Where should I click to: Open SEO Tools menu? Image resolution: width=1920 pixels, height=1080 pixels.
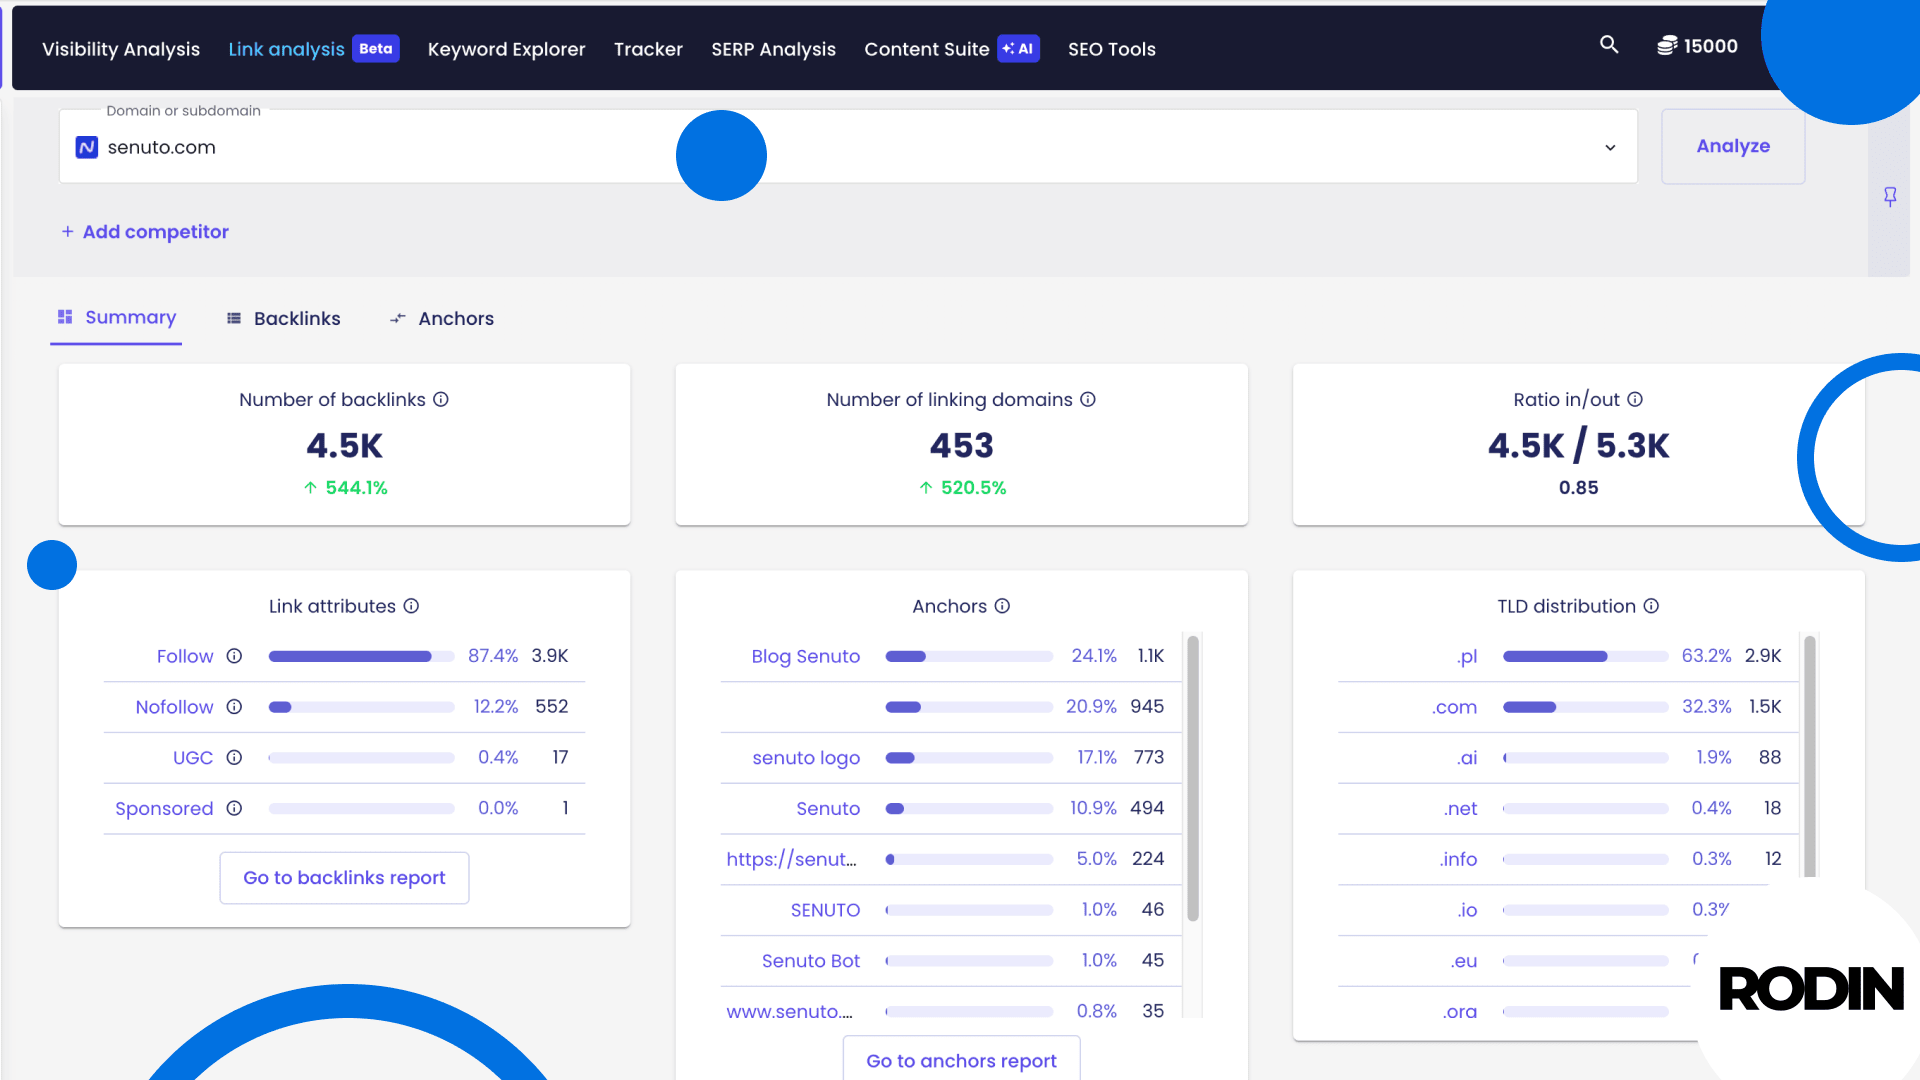(1111, 49)
